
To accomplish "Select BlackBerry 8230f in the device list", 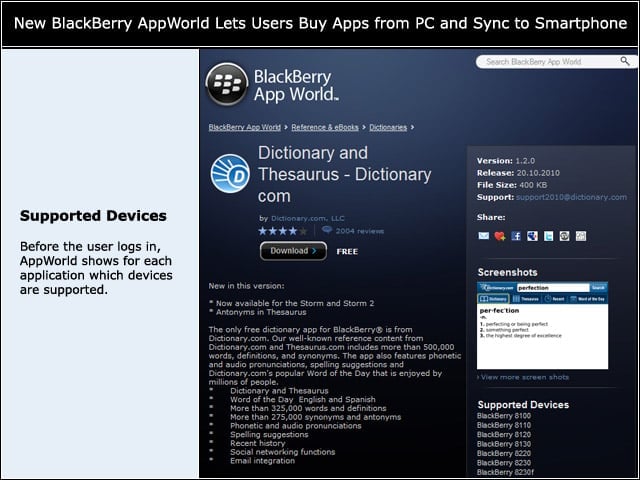I will pyautogui.click(x=505, y=472).
